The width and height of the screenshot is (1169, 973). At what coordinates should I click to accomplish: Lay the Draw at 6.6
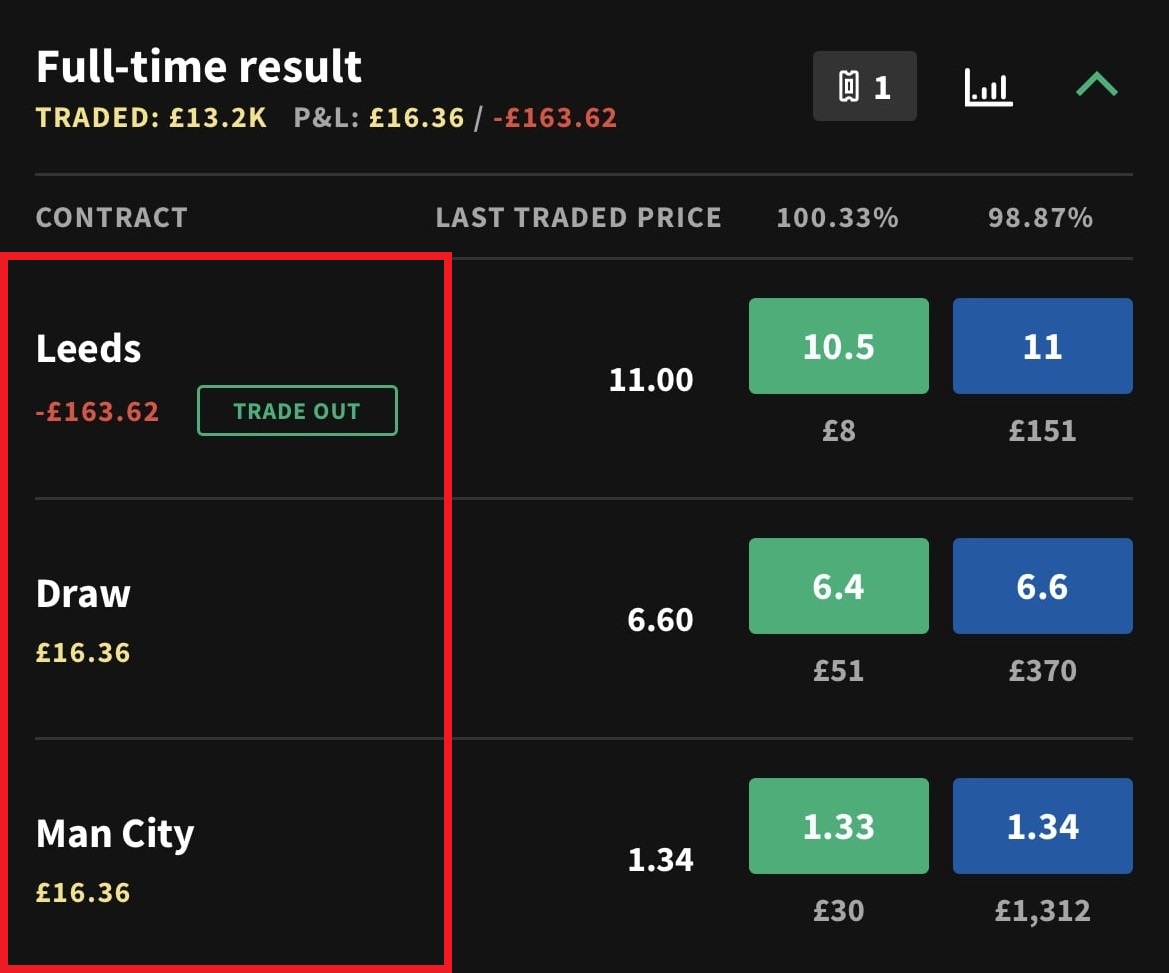coord(1042,586)
